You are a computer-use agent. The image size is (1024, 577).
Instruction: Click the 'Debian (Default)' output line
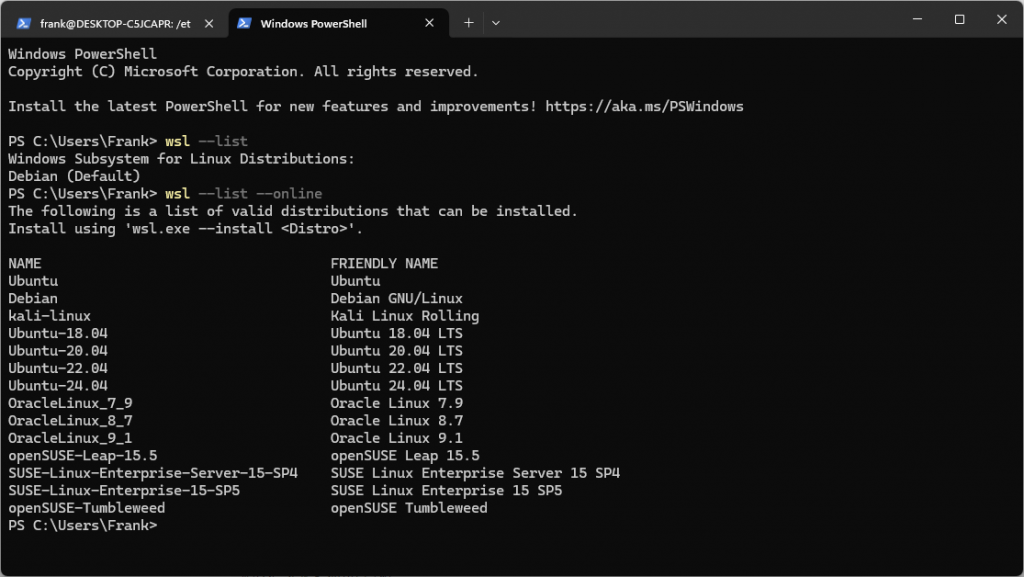[74, 176]
